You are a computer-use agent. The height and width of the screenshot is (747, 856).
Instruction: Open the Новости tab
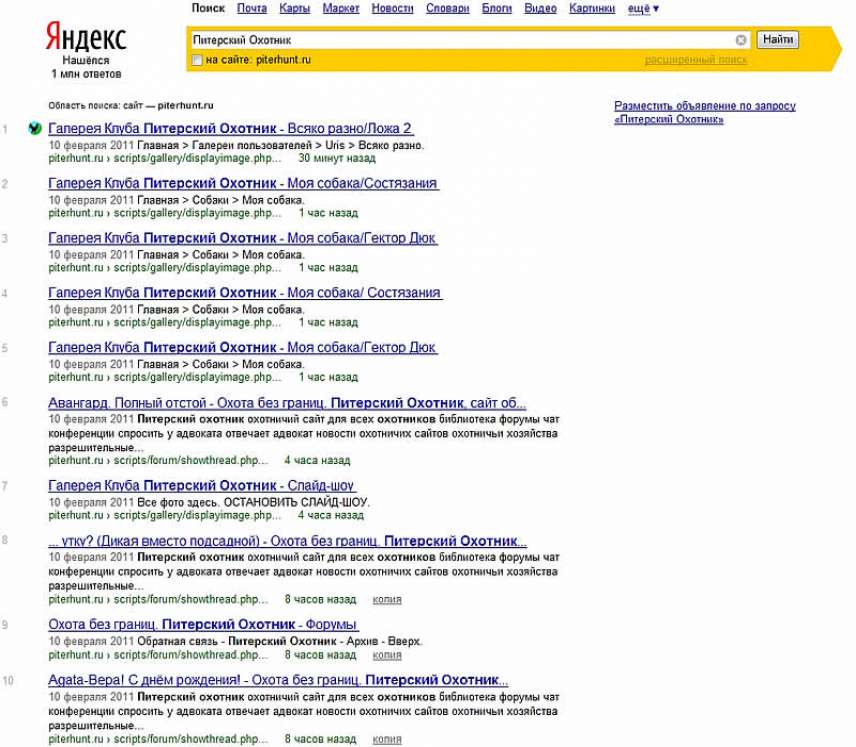pos(392,8)
